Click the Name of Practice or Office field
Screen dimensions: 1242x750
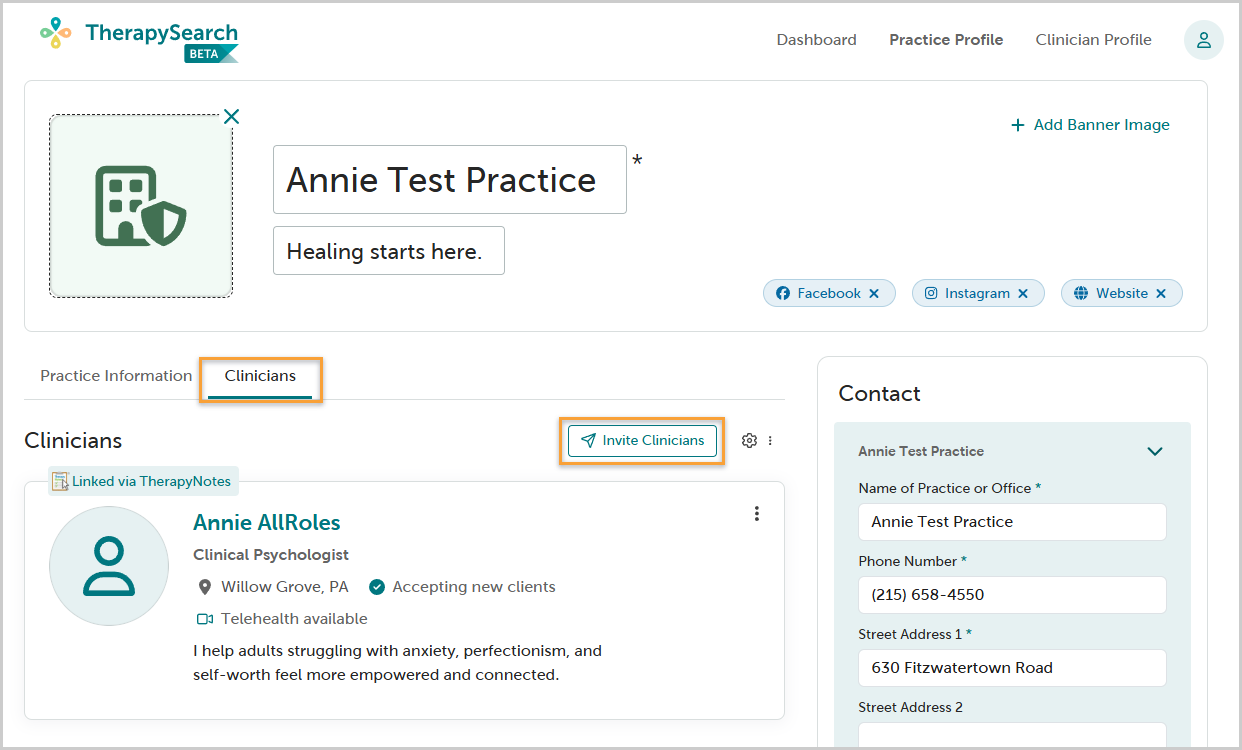(1012, 522)
